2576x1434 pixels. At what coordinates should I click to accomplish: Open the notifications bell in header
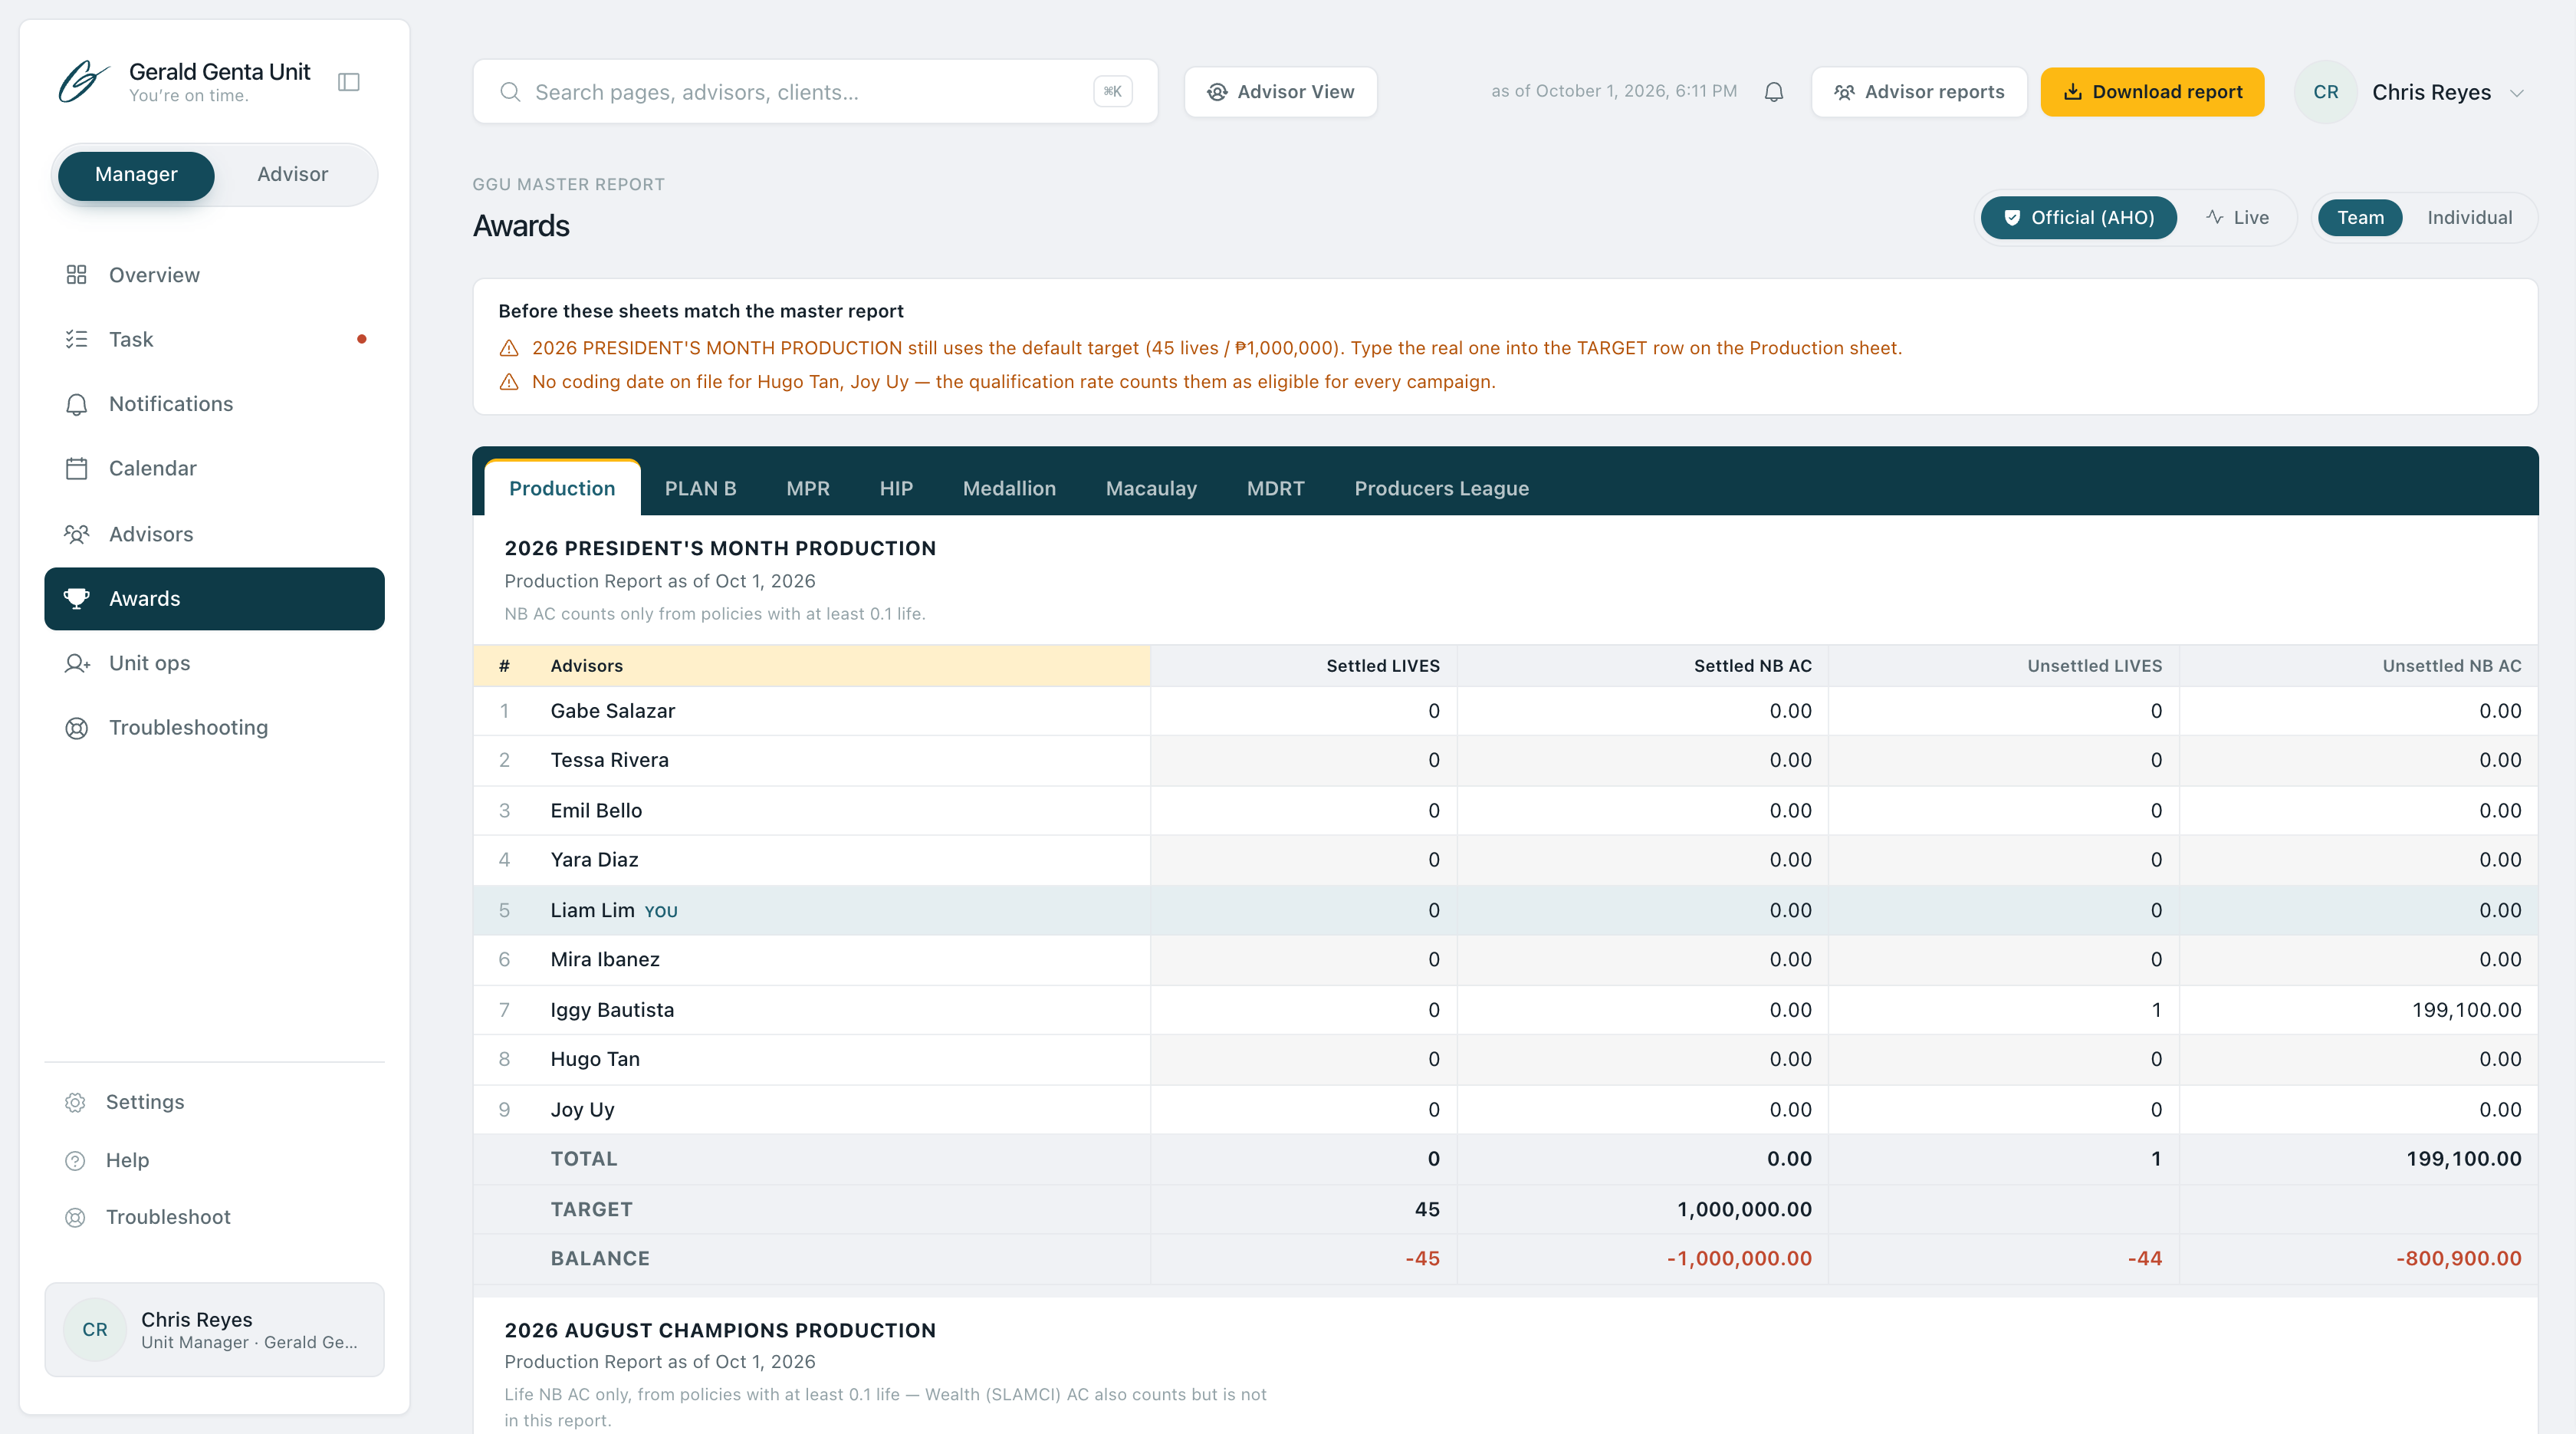tap(1774, 92)
